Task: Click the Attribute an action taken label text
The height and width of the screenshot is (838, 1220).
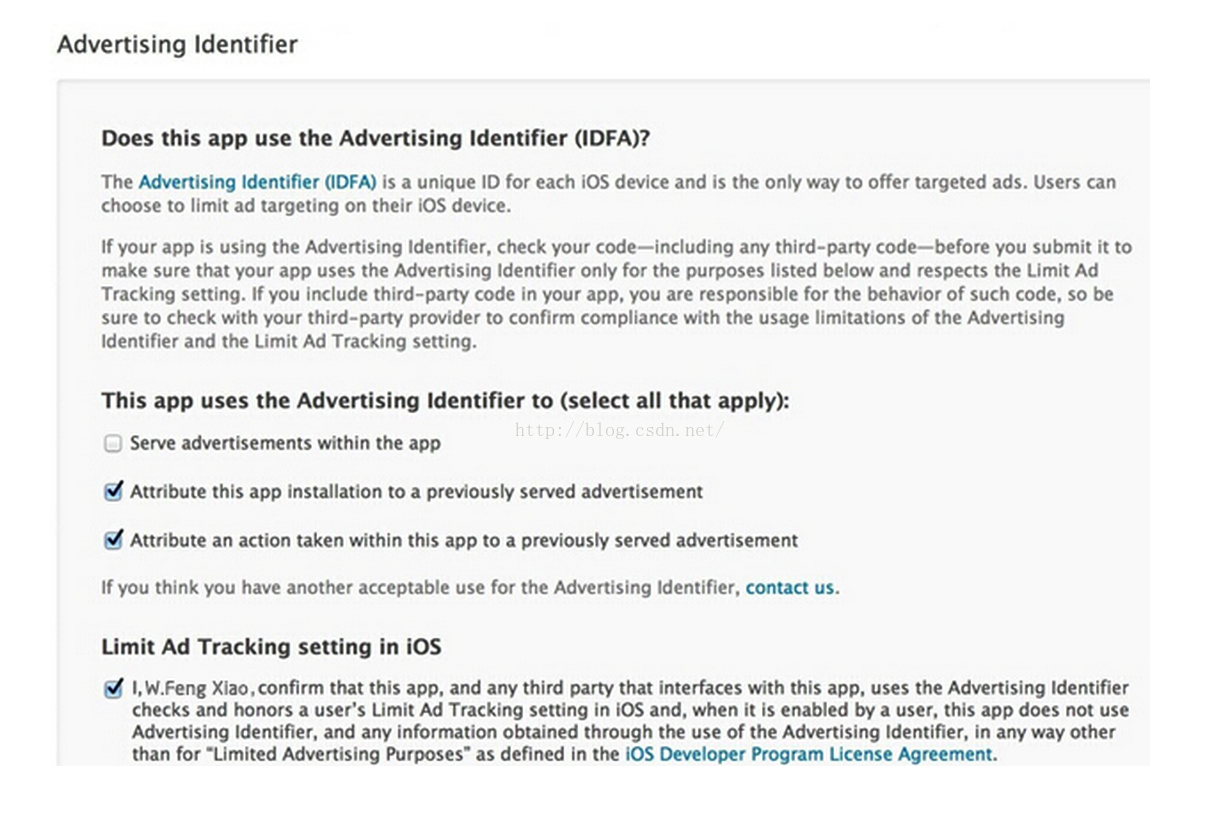Action: (x=464, y=540)
